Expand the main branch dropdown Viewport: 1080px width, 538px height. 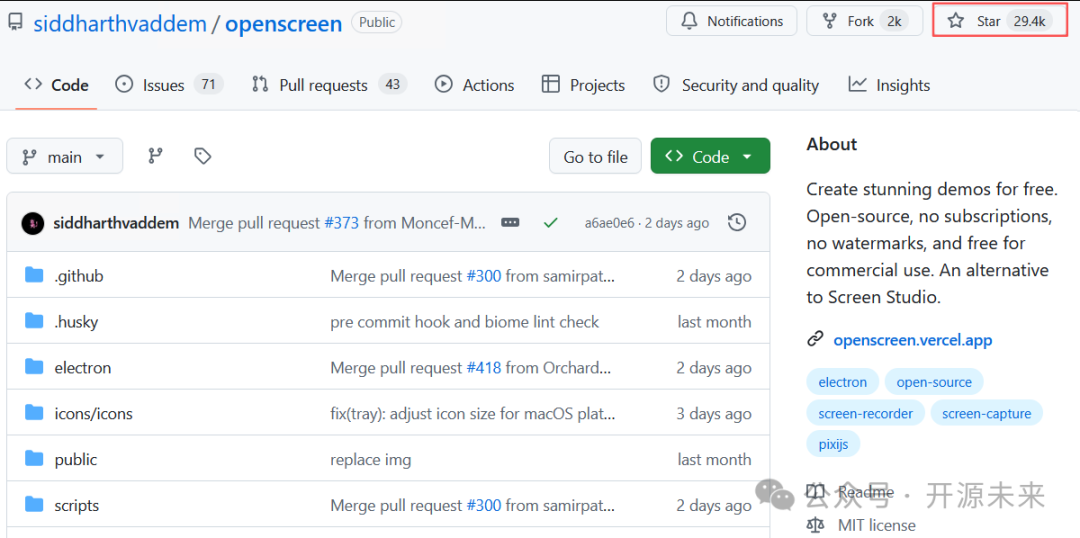65,156
